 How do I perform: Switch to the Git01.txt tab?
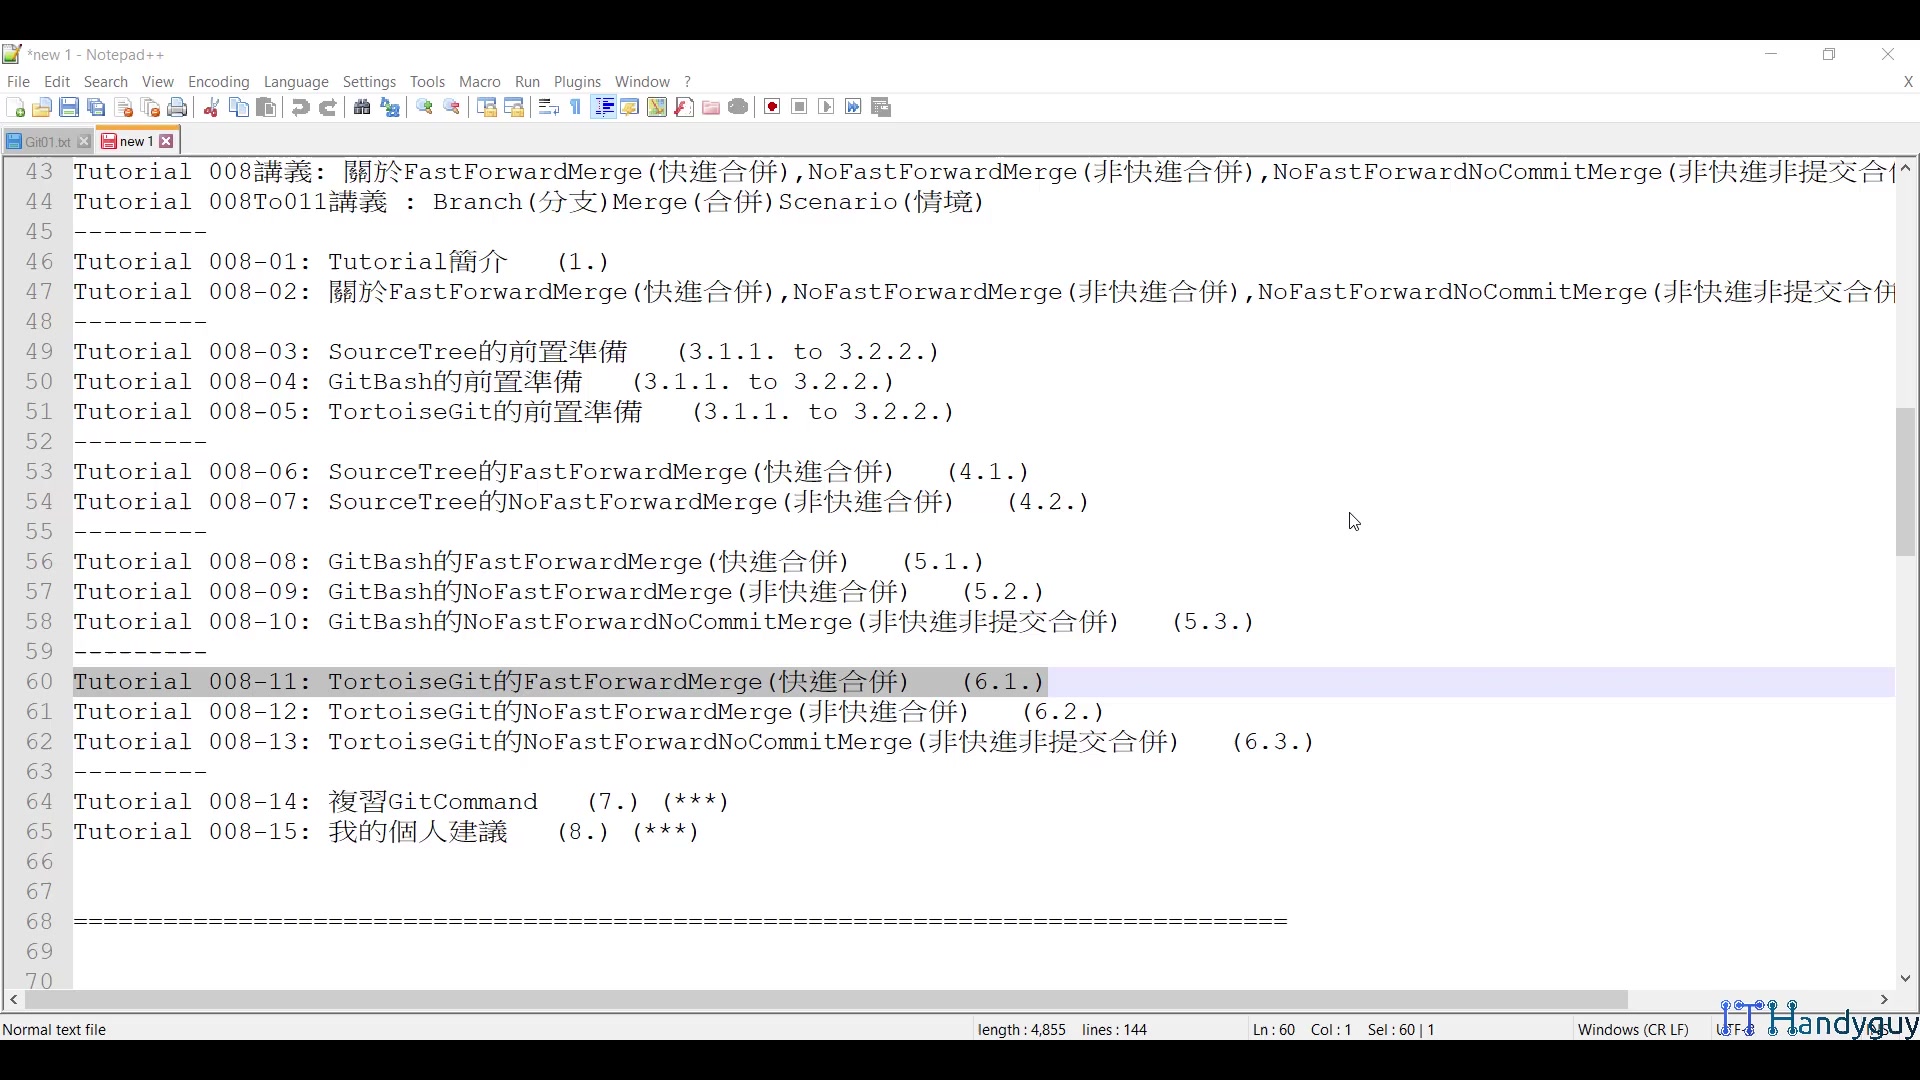(46, 142)
